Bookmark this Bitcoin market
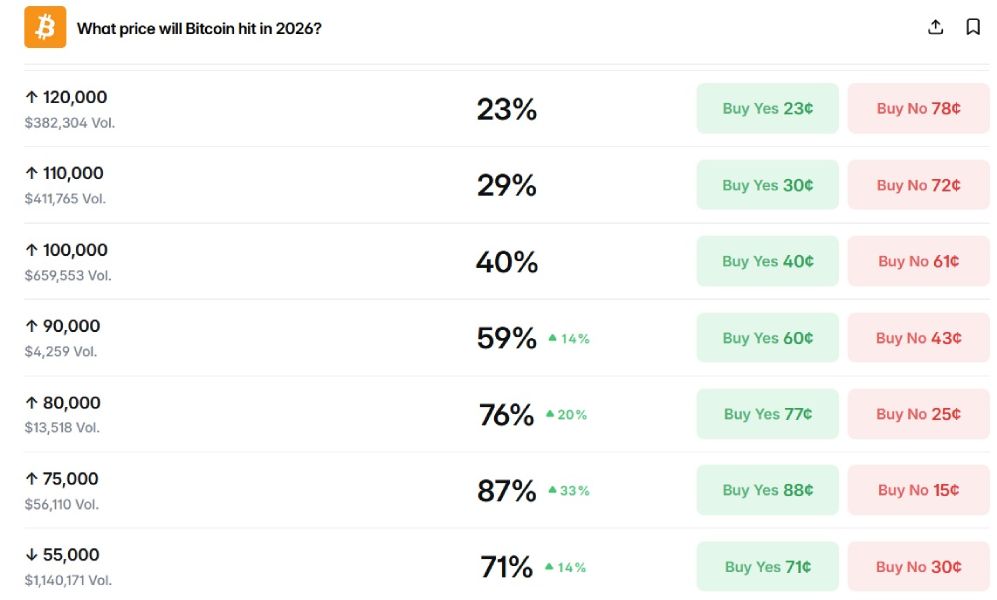The image size is (997, 600). click(x=973, y=27)
